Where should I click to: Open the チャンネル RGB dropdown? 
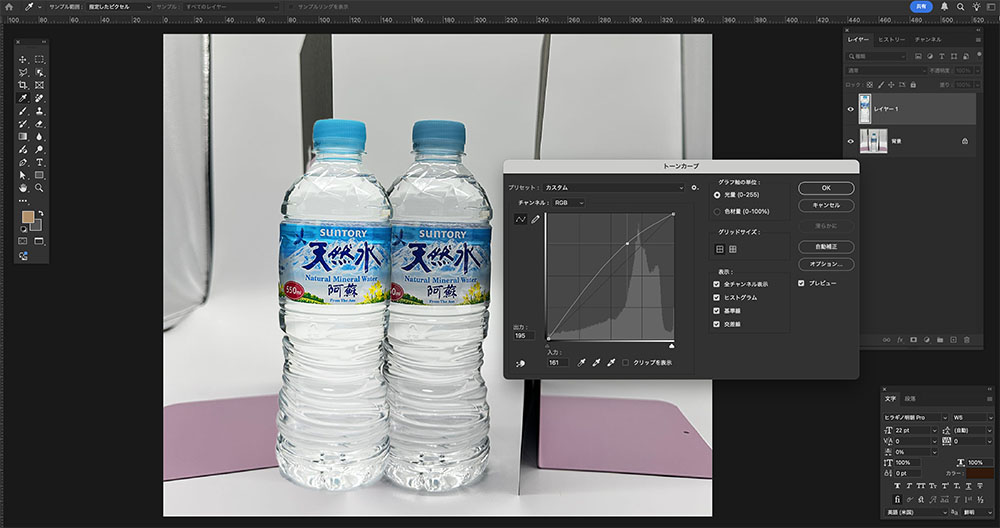coord(568,203)
